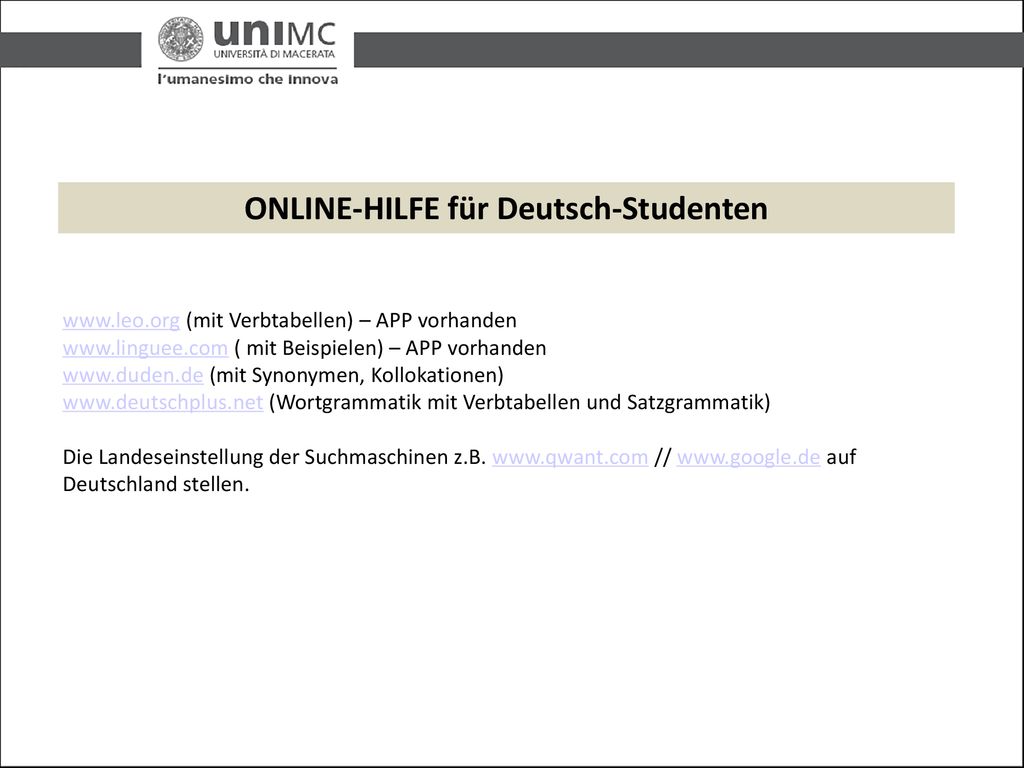Click the text "(mit Verbtabellen) – APP vorhanden"
The height and width of the screenshot is (768, 1024).
coord(351,321)
